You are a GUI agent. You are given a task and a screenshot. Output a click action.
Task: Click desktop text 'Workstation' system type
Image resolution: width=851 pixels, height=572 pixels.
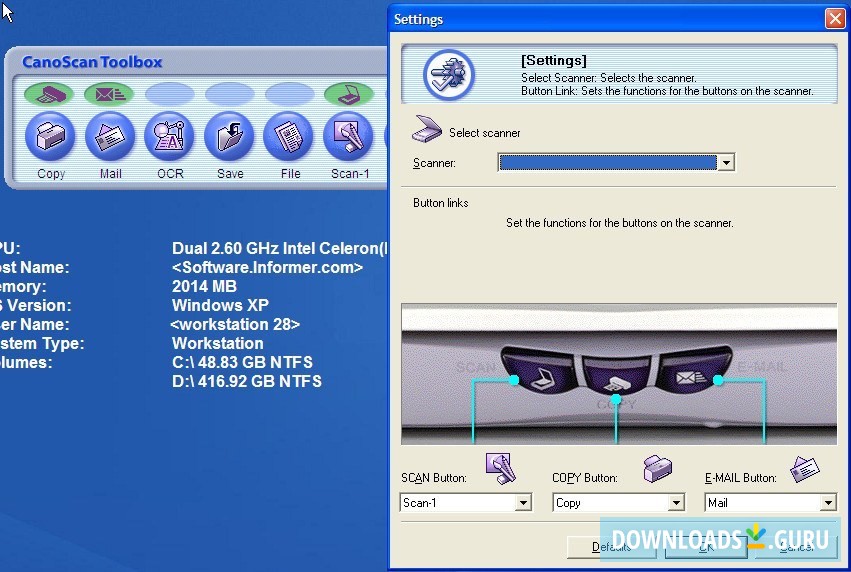point(218,343)
